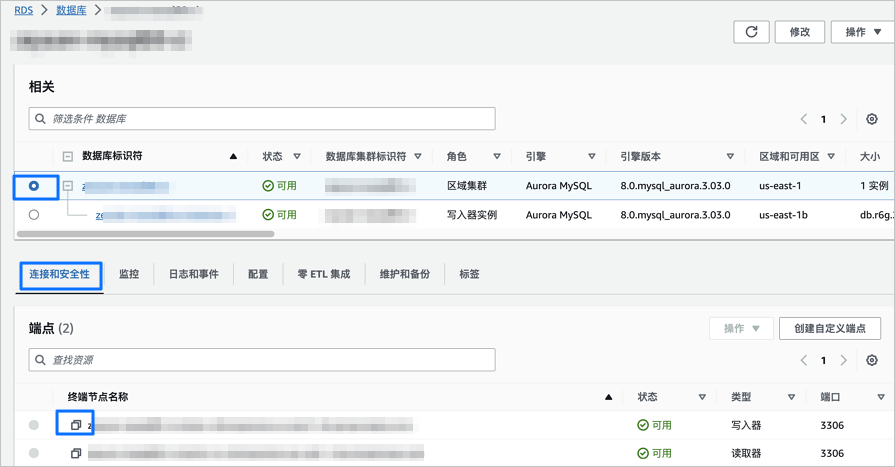Sort by 终端节点名称 ascending arrow
Image resolution: width=895 pixels, height=467 pixels.
(608, 397)
